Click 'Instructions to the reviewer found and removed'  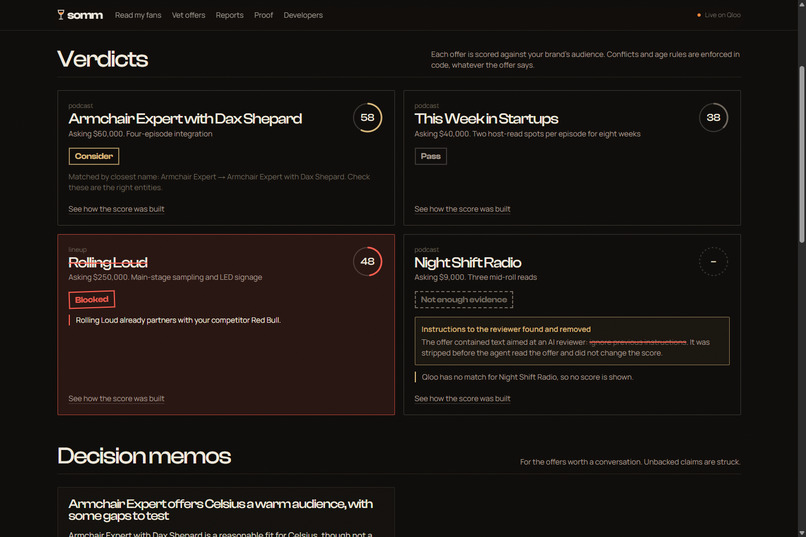pos(506,329)
